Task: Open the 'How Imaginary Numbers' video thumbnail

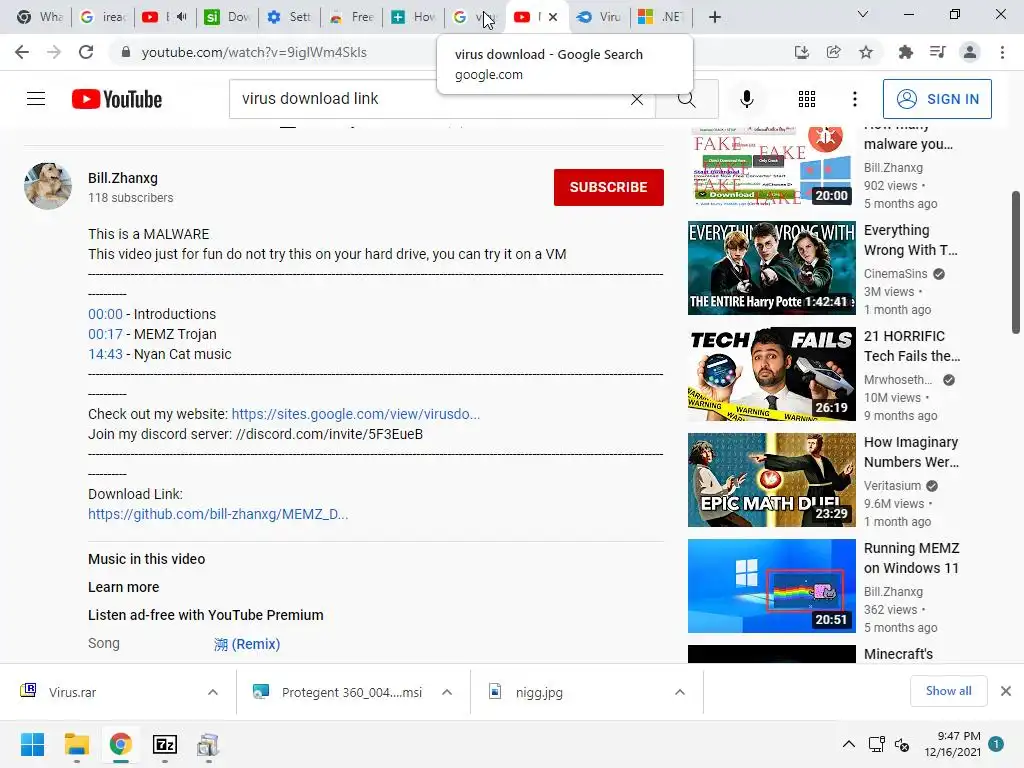Action: [x=771, y=480]
